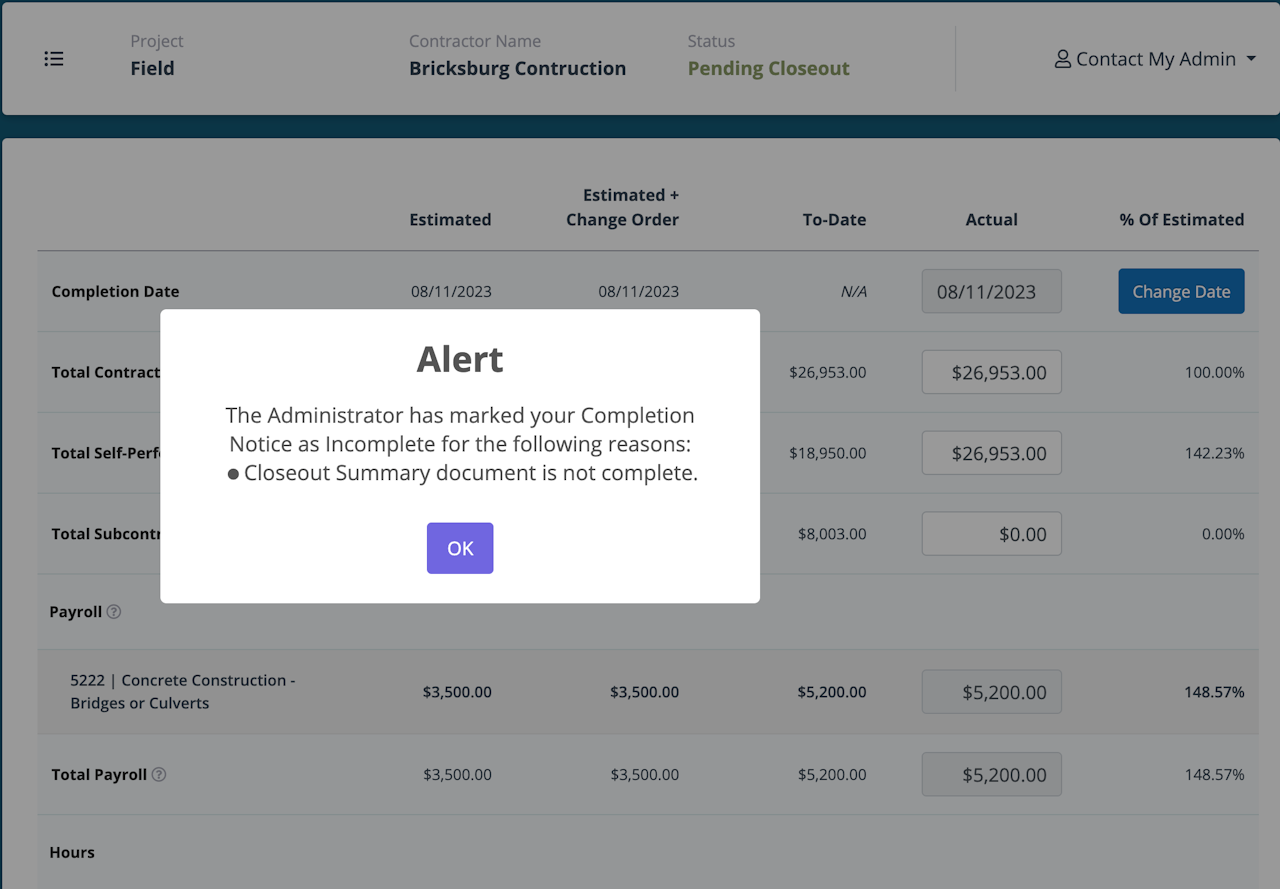Click the Bricksburg Contruction contractor name

pos(517,69)
